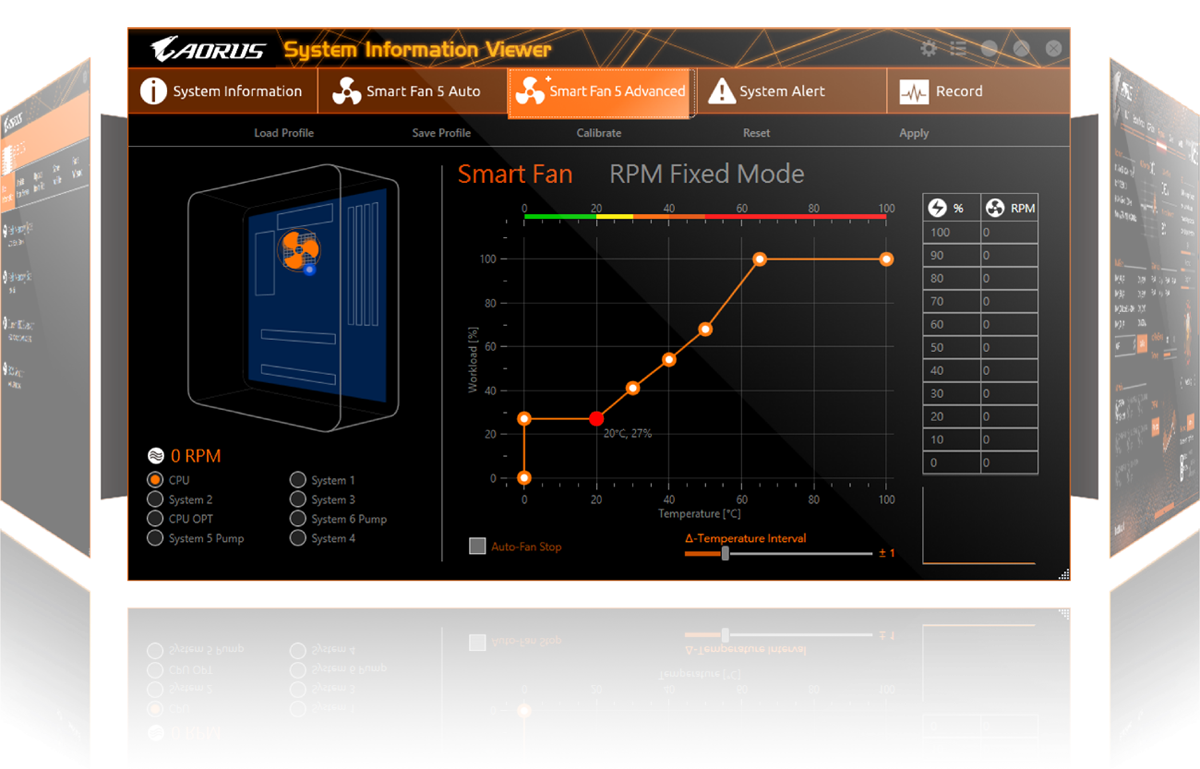1200x769 pixels.
Task: Click the list icon in the title bar
Action: coord(958,49)
